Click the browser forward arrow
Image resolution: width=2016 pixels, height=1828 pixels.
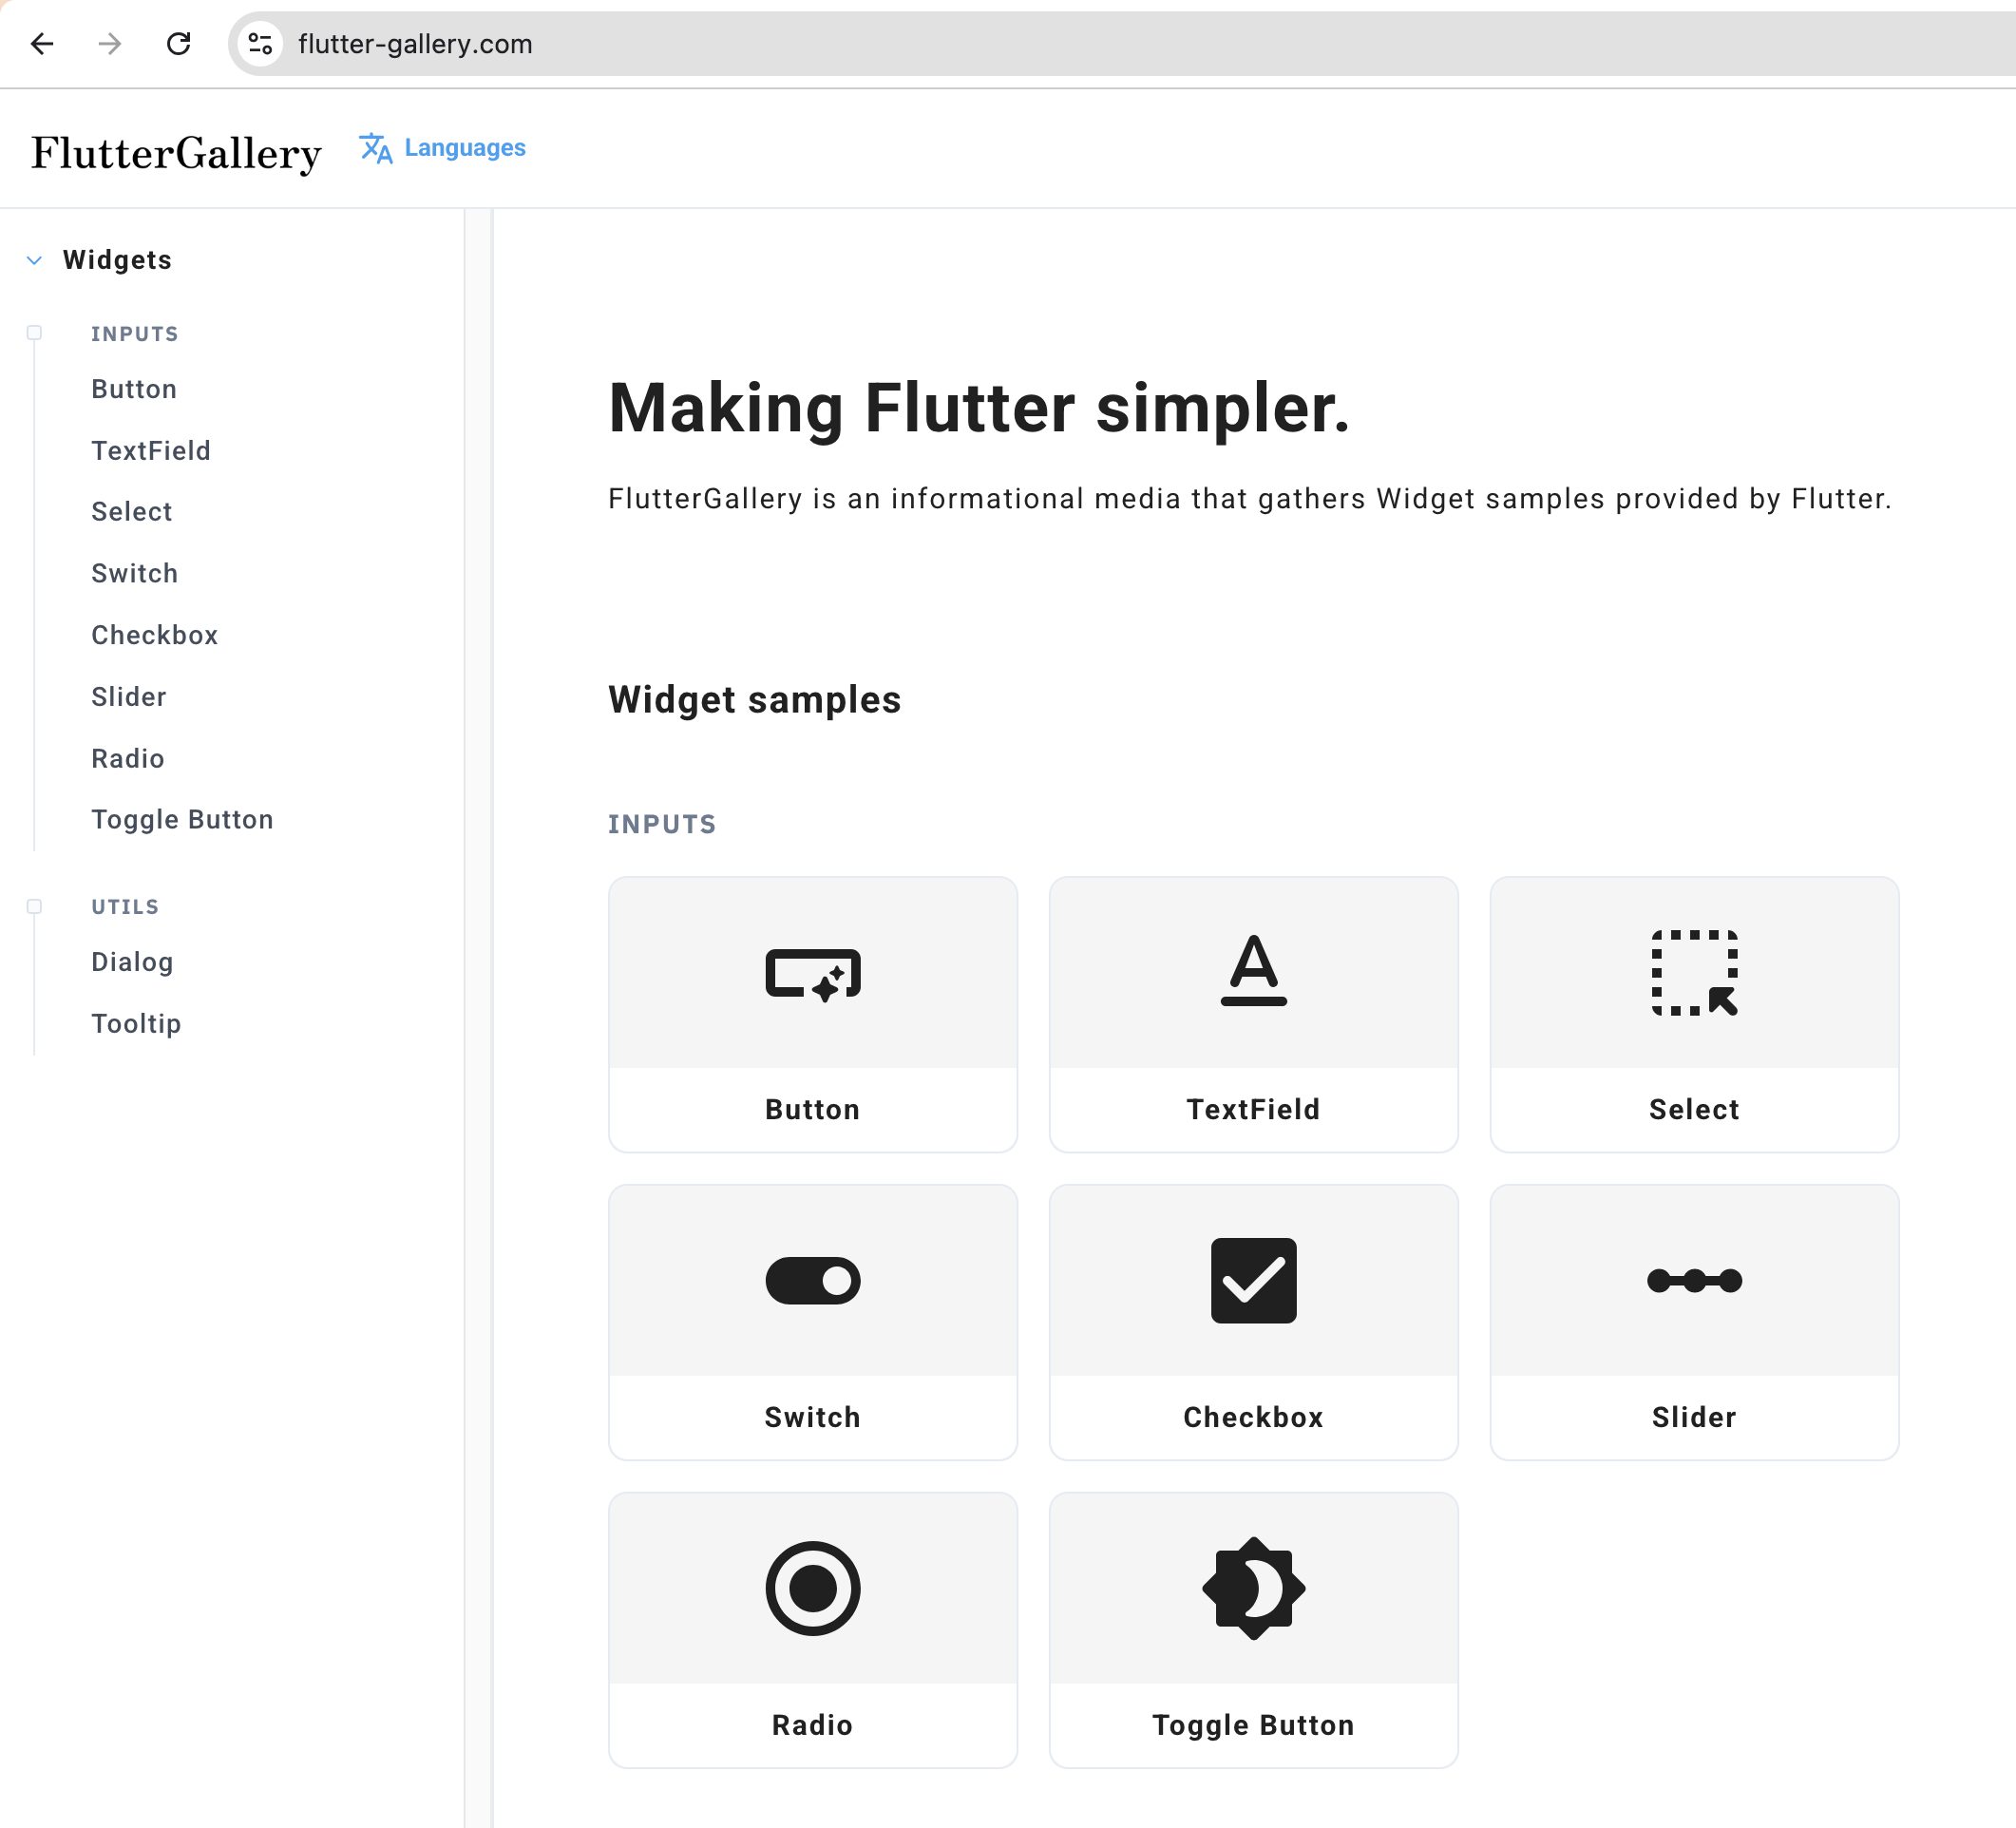pos(110,44)
